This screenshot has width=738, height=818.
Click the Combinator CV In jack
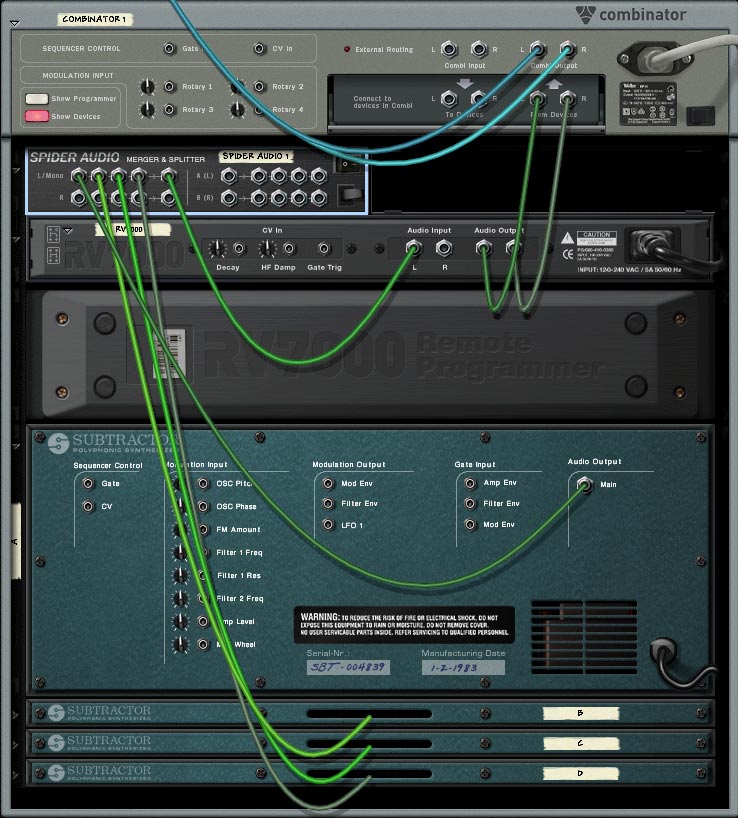tap(259, 49)
